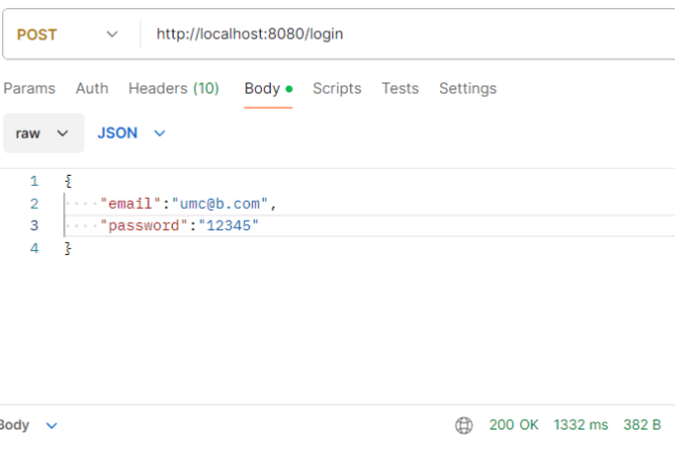Image resolution: width=675 pixels, height=450 pixels.
Task: Click line number 4 in the editor gutter
Action: pos(34,248)
